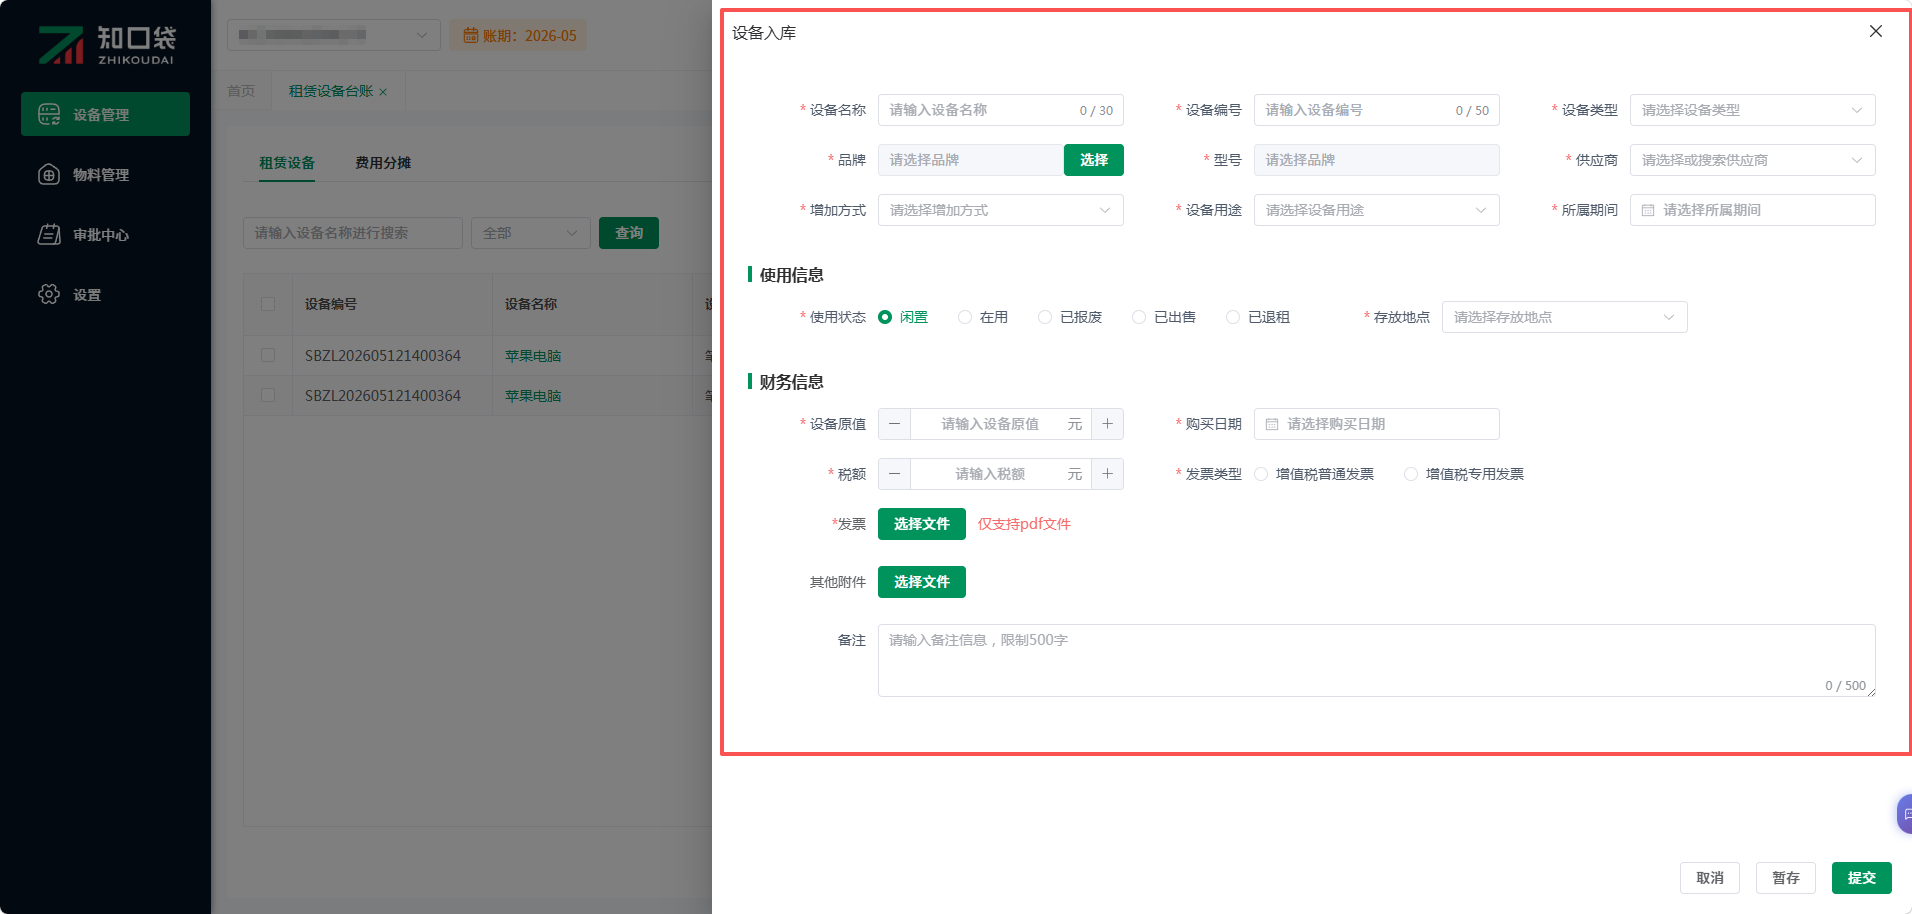Click the 查询 search button

click(628, 233)
